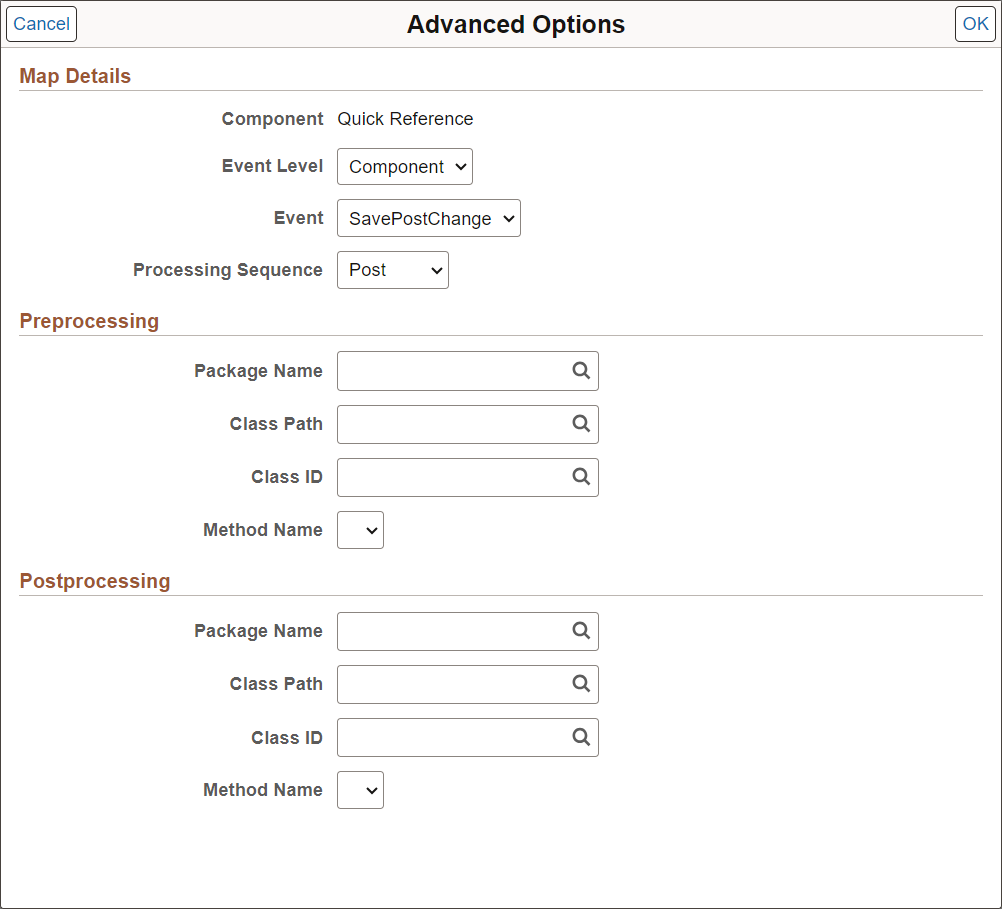This screenshot has height=909, width=1002.
Task: Open the Postprocessing Class Path lookup icon
Action: [581, 684]
